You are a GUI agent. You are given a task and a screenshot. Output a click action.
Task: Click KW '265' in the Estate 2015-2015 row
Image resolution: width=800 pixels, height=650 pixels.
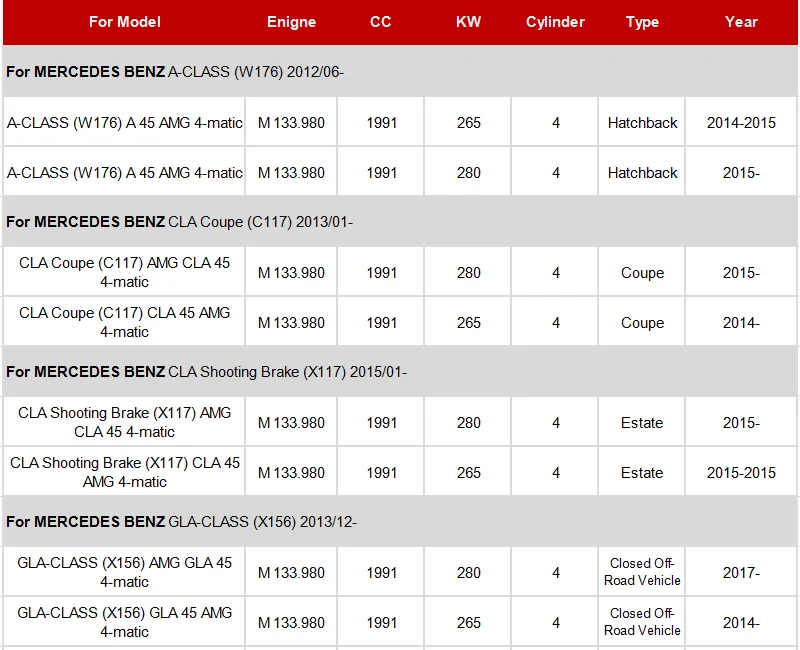(x=468, y=472)
